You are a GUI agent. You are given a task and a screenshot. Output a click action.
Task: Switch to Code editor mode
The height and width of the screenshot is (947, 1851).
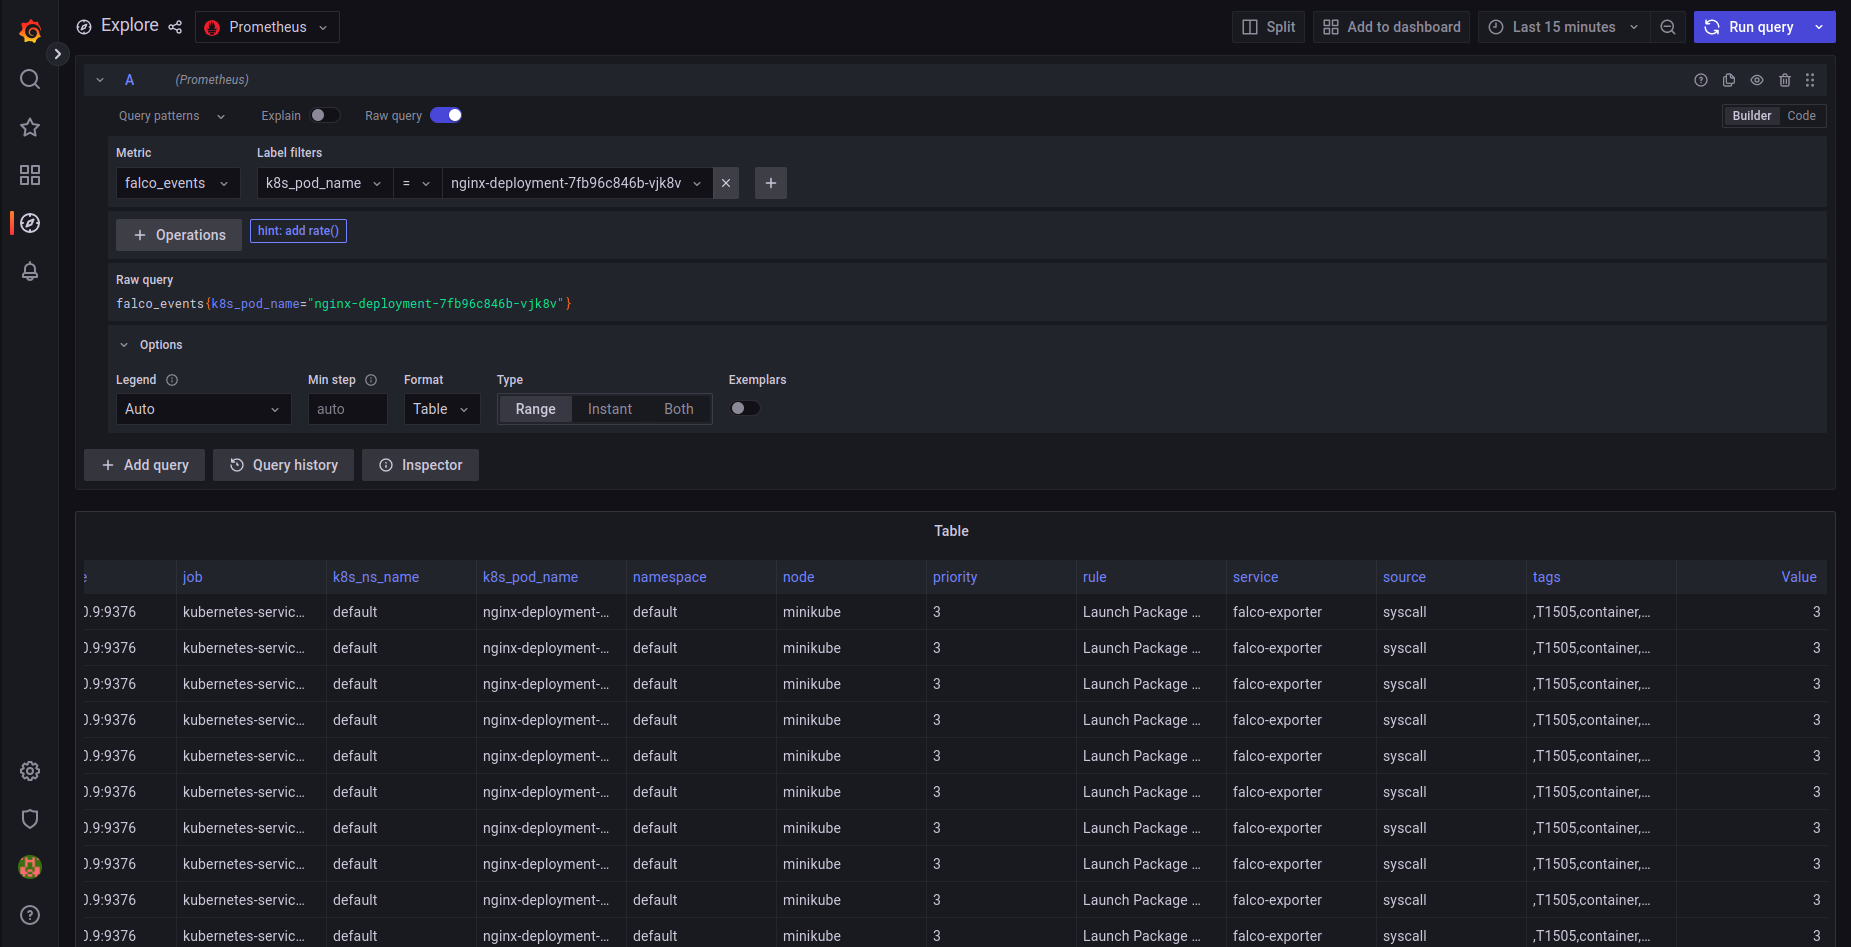click(x=1801, y=116)
